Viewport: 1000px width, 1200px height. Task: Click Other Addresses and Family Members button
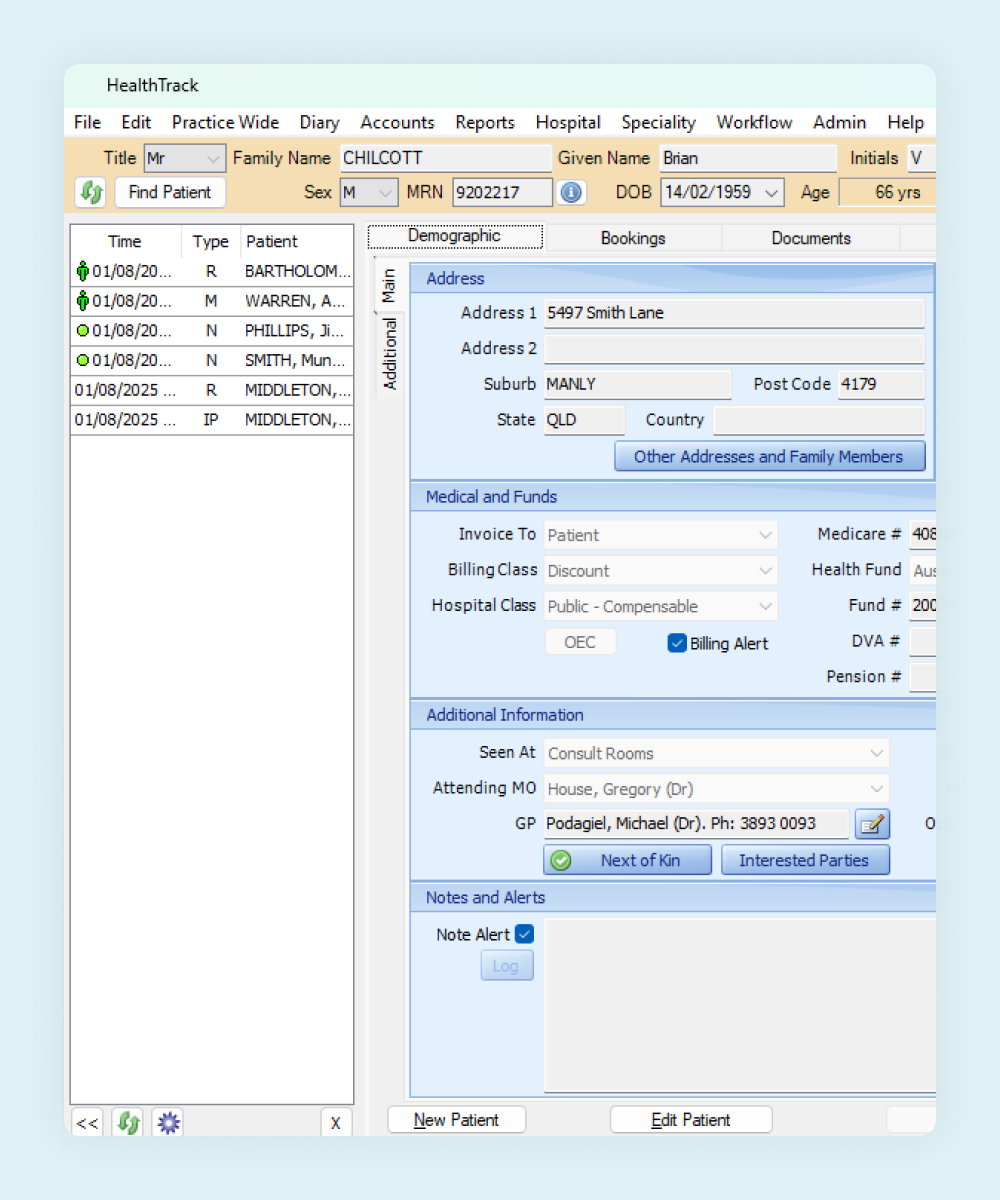tap(769, 456)
